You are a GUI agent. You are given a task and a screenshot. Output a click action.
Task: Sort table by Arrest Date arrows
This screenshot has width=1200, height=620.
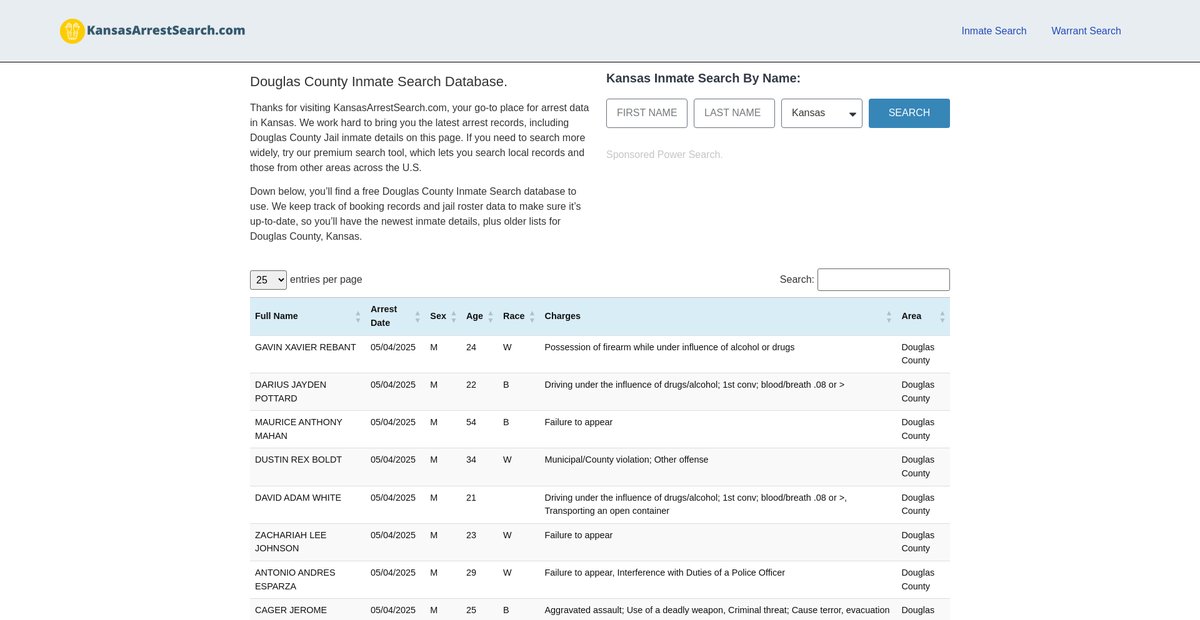[417, 316]
